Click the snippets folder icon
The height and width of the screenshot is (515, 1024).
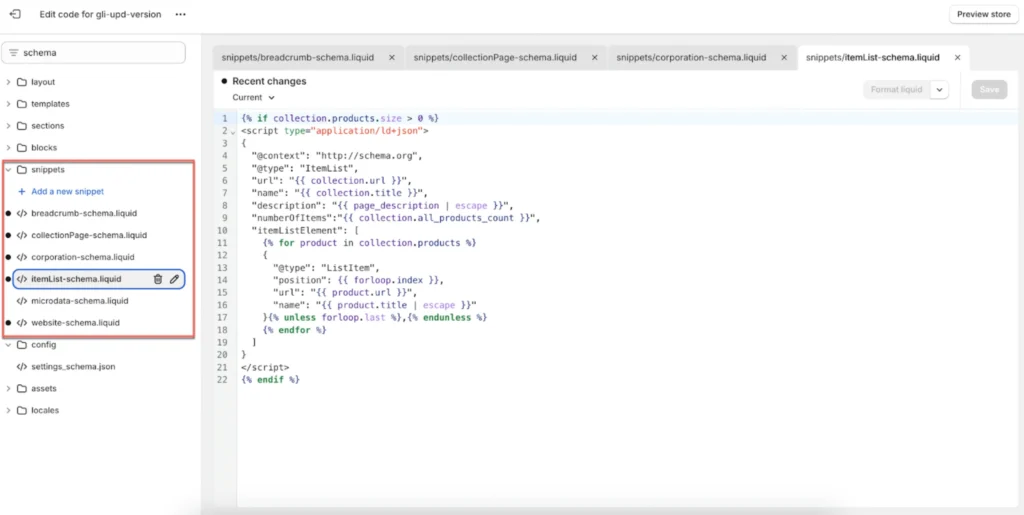(x=22, y=170)
